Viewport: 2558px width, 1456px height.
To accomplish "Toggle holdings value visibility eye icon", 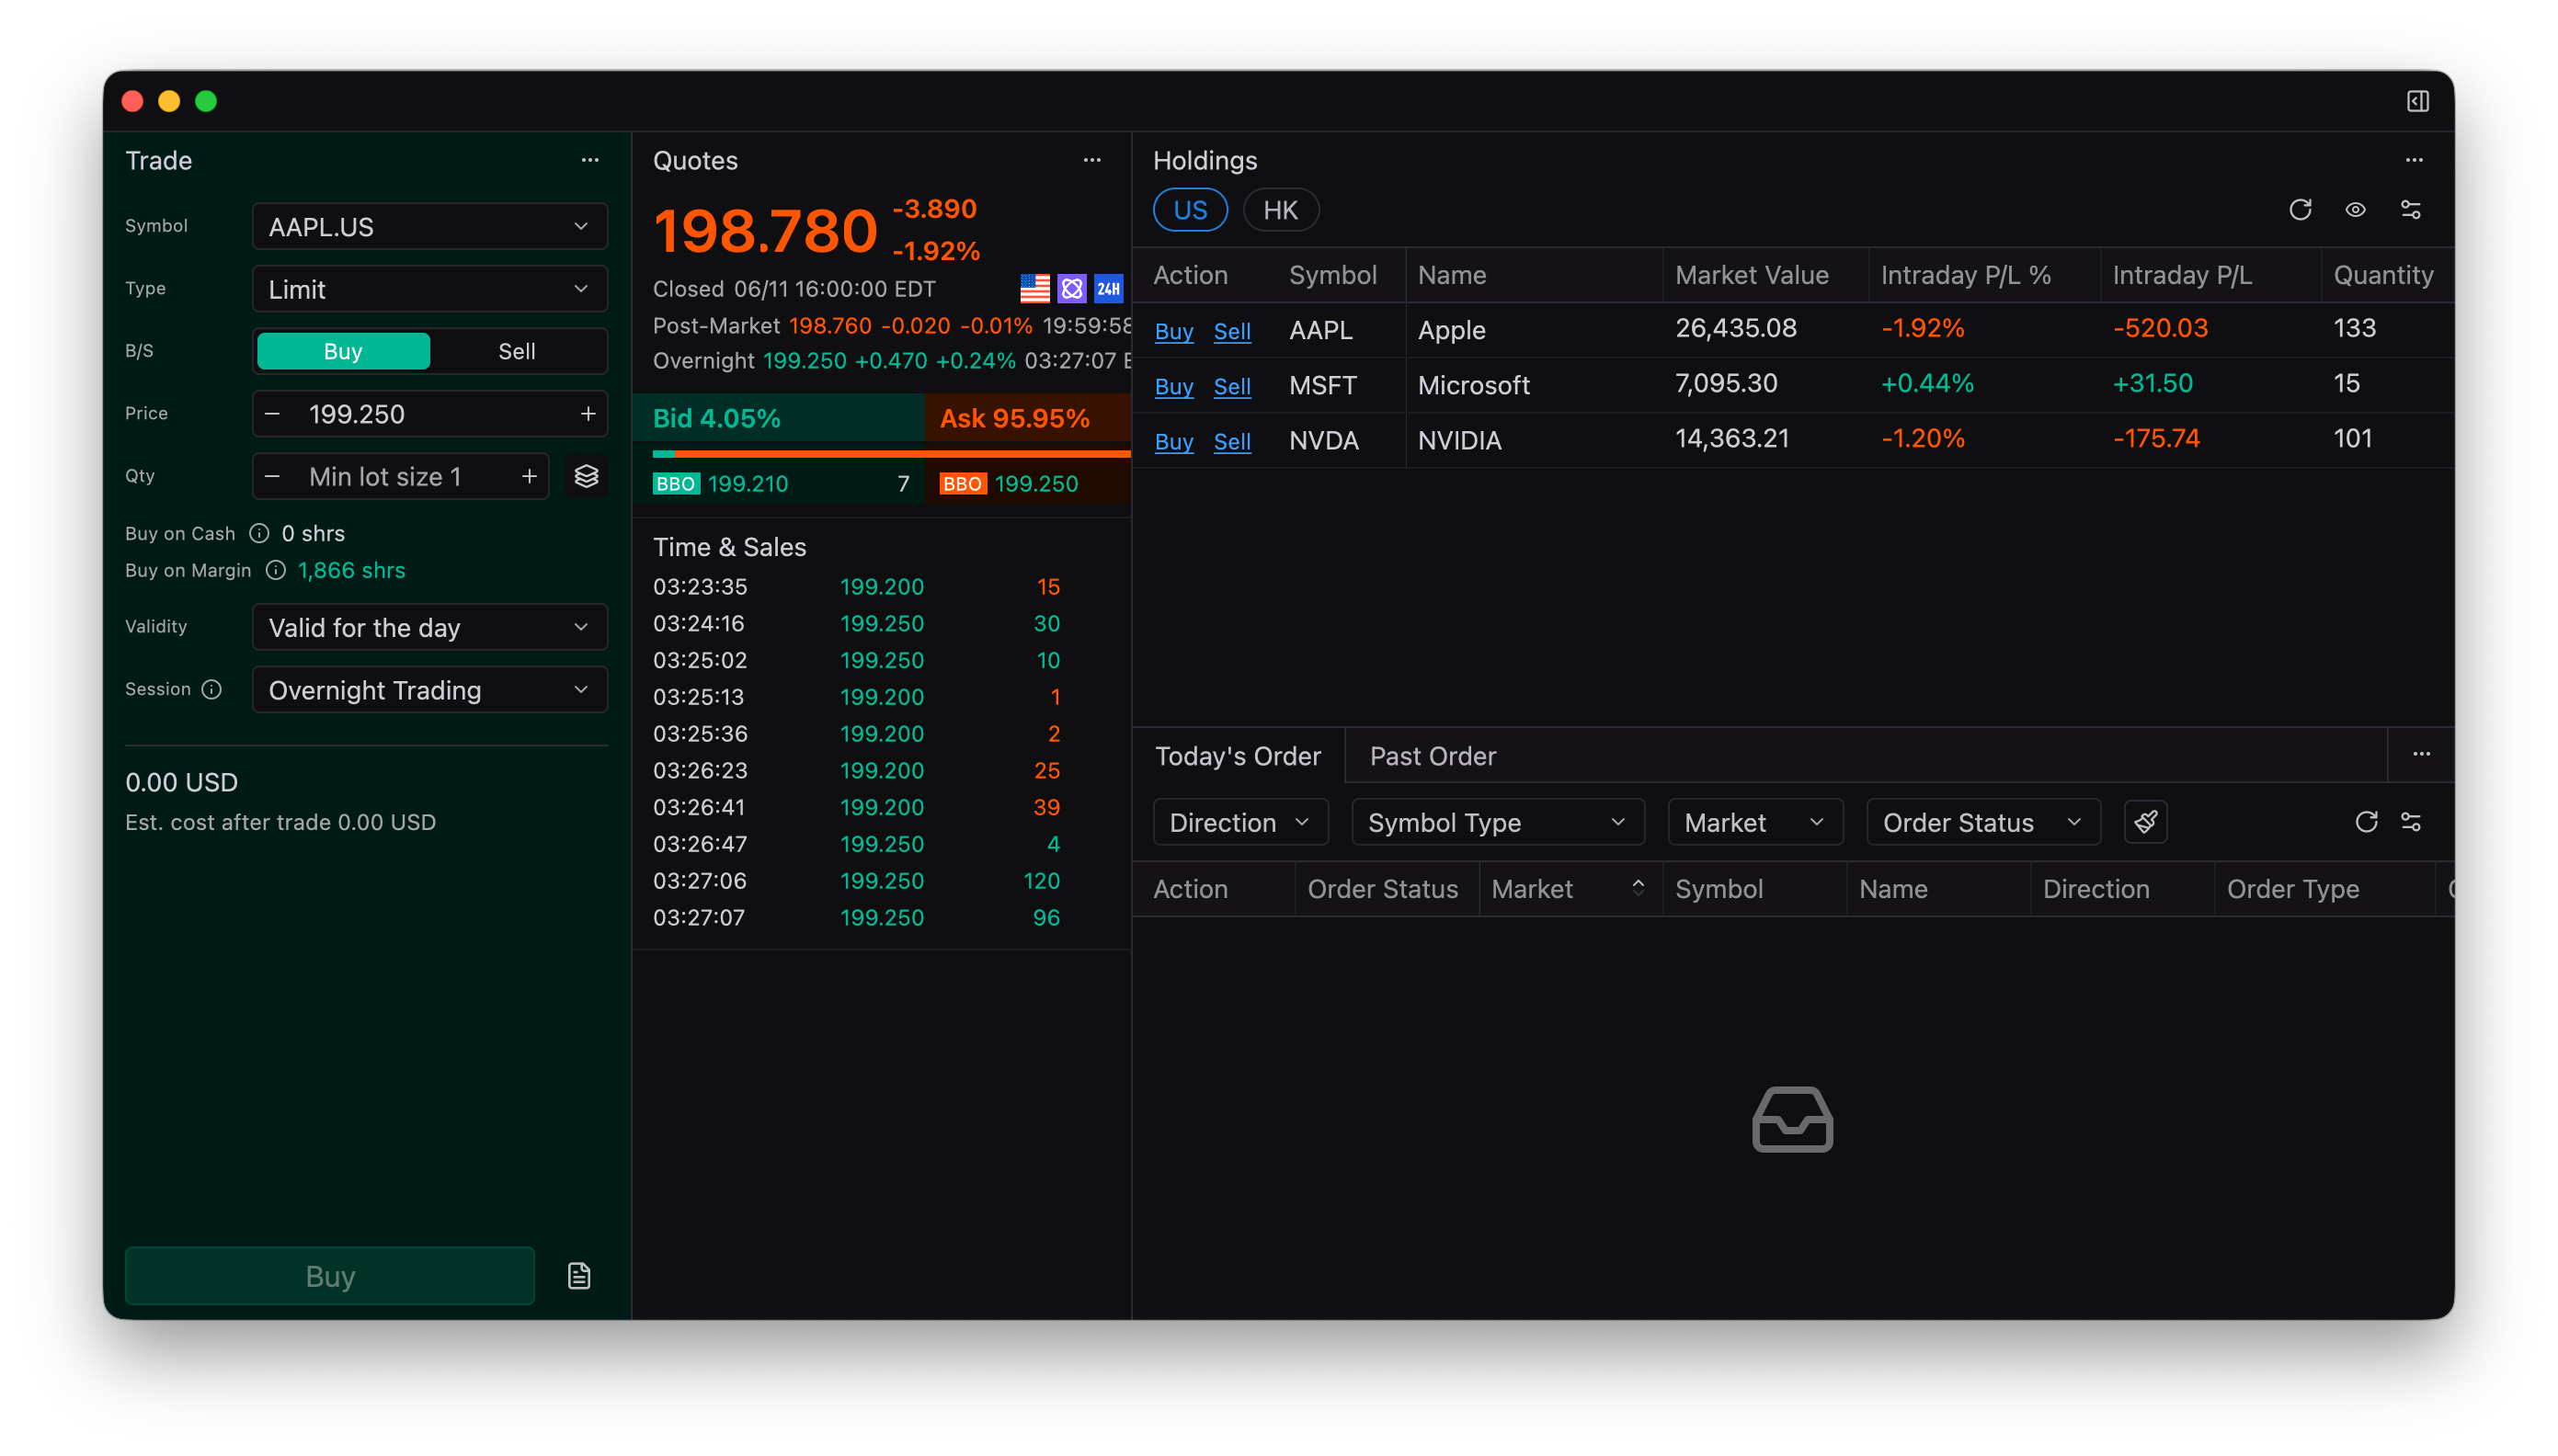I will (x=2355, y=210).
